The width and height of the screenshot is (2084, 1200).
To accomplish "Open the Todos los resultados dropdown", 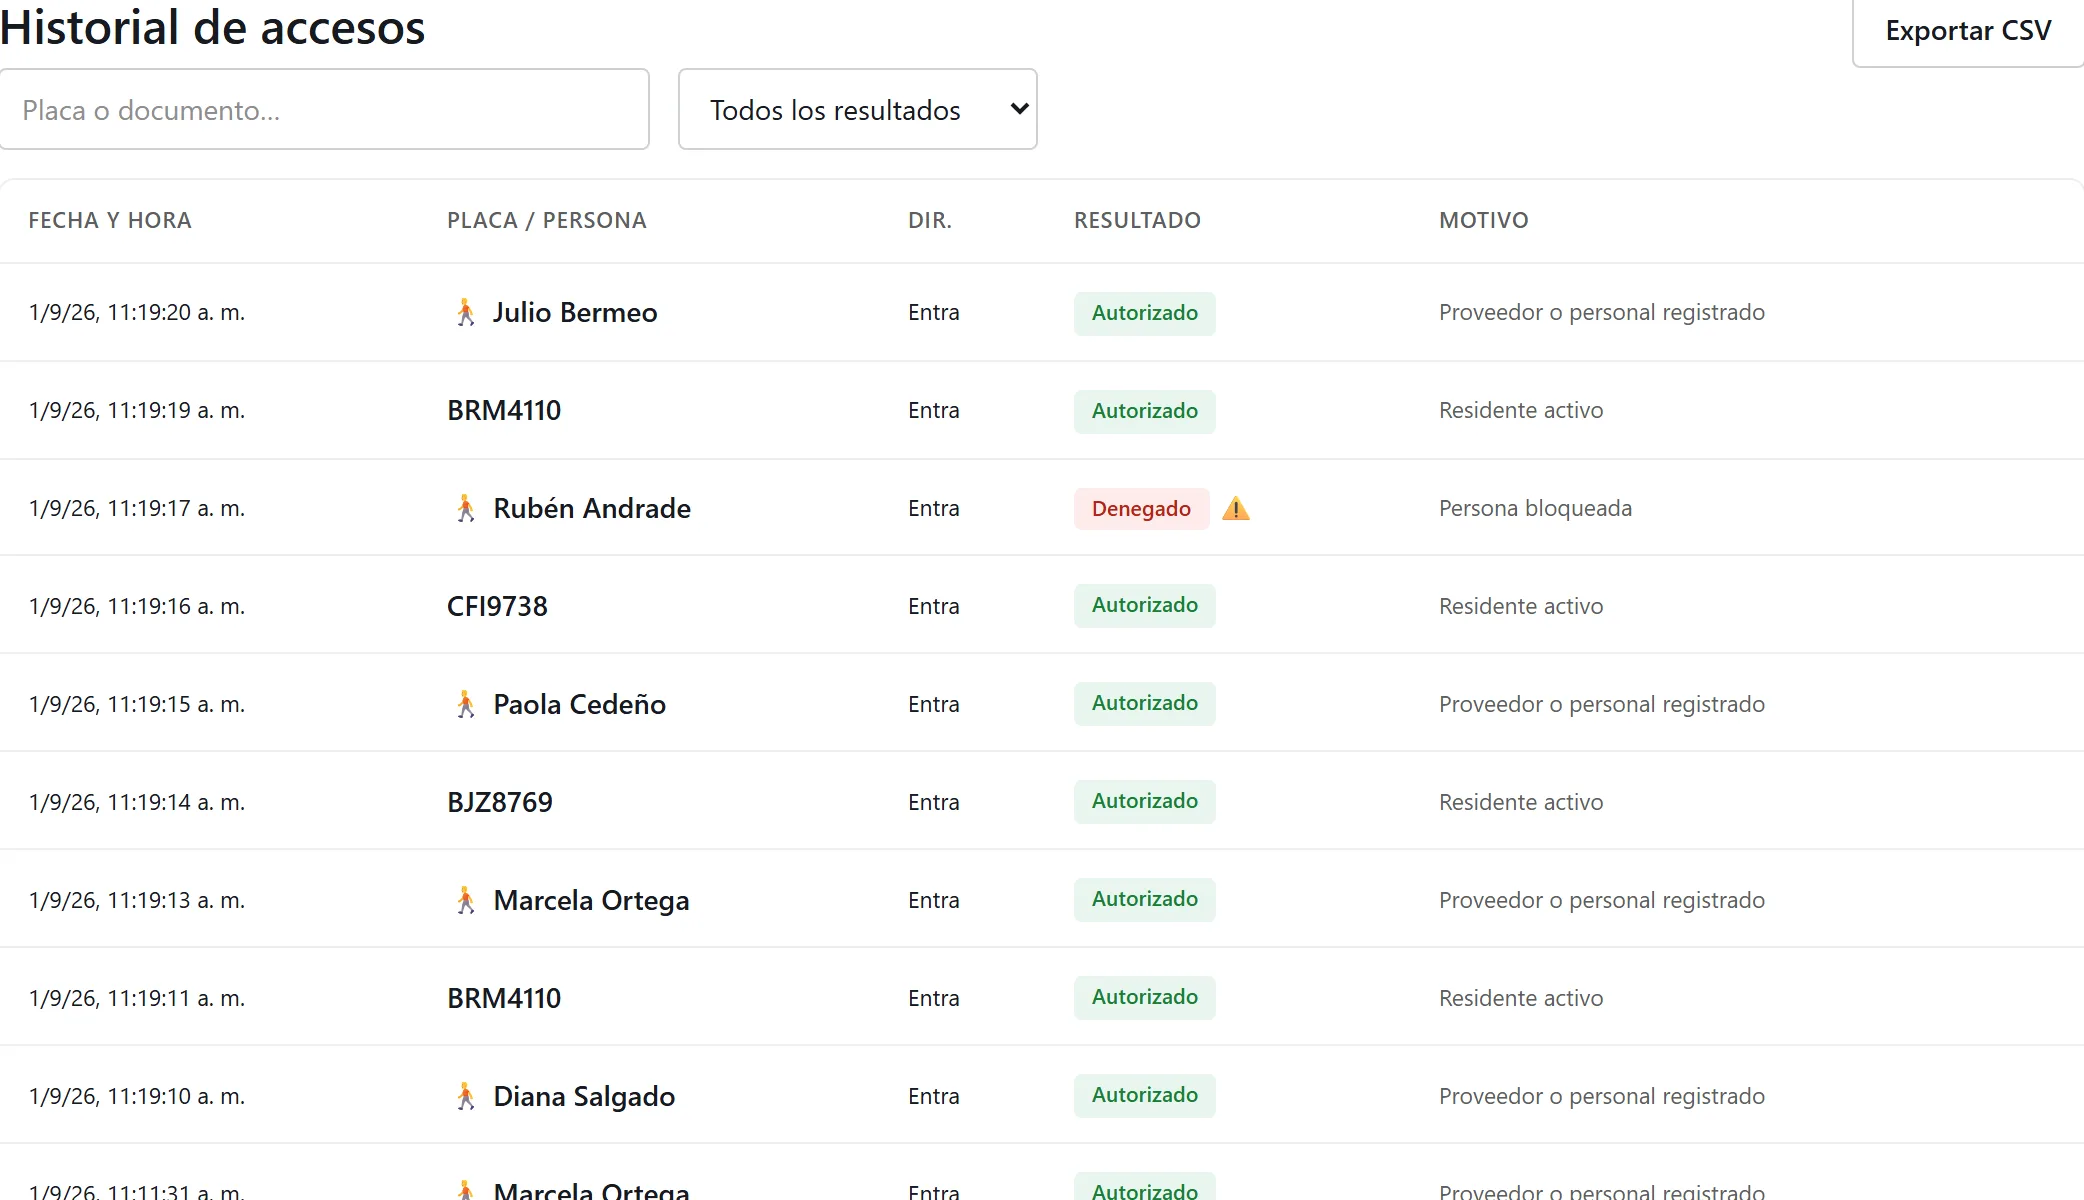I will [x=858, y=109].
